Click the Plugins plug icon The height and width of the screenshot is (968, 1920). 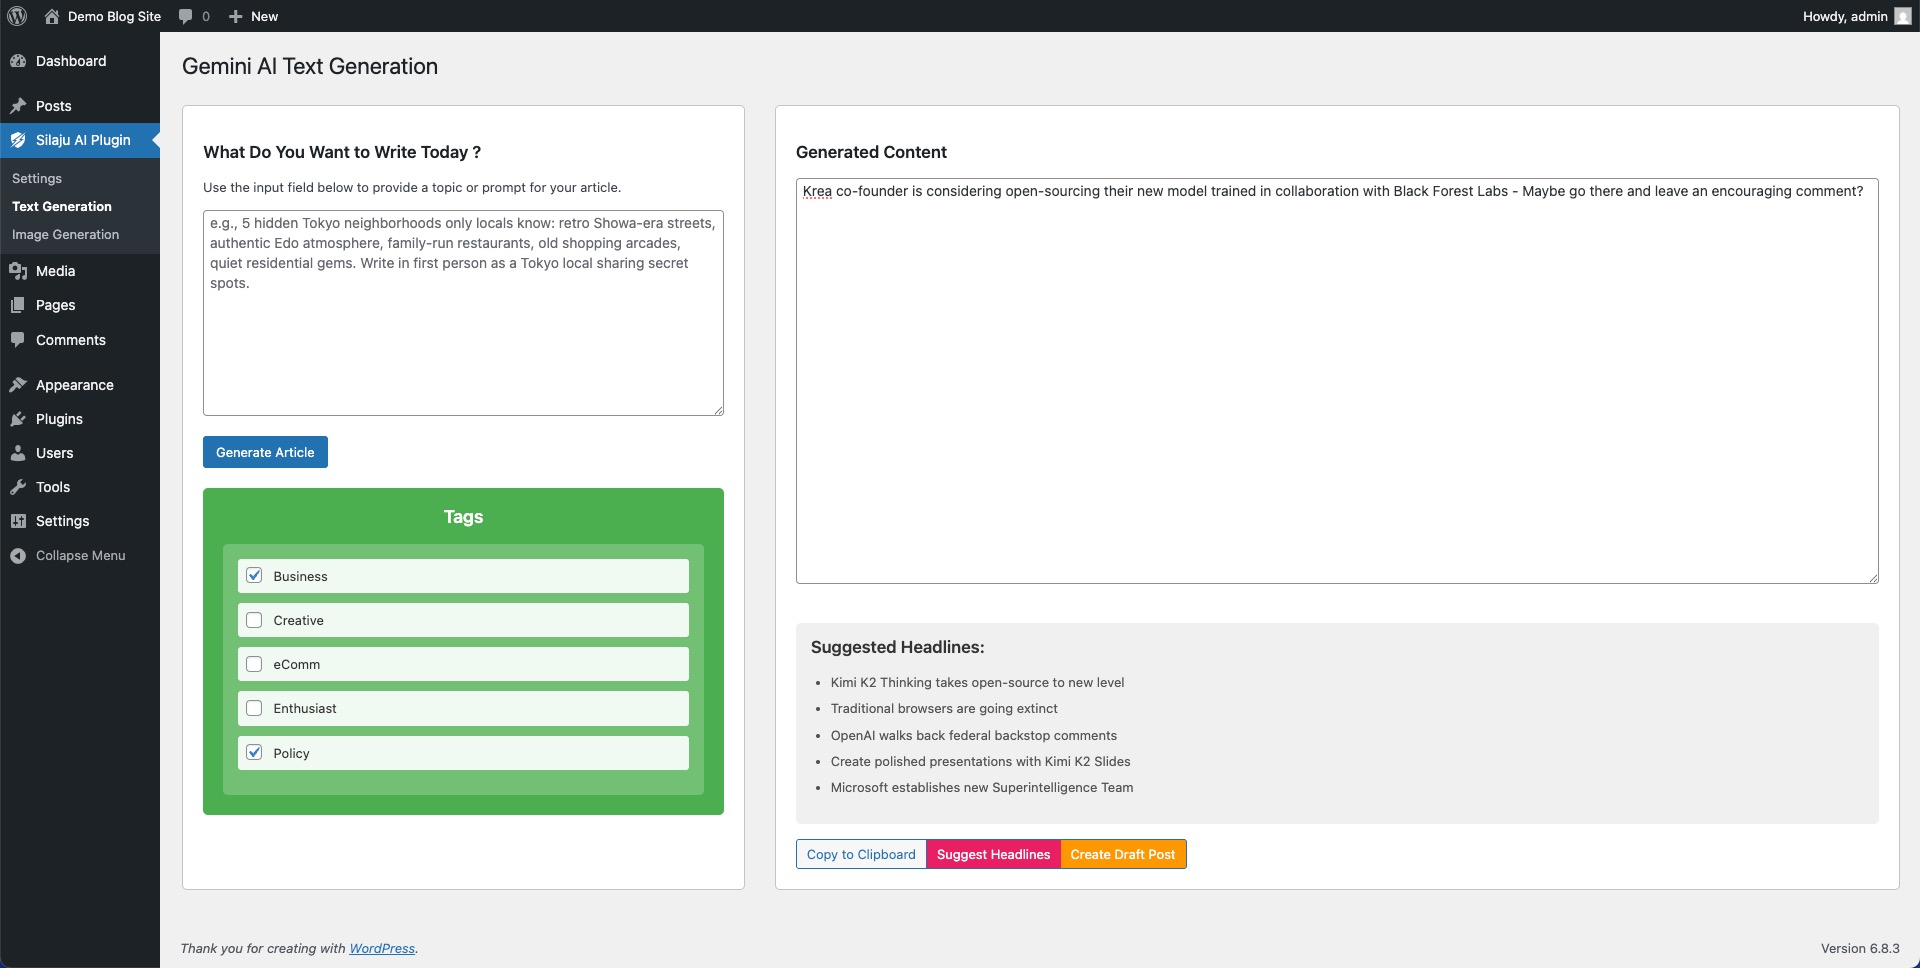coord(18,419)
